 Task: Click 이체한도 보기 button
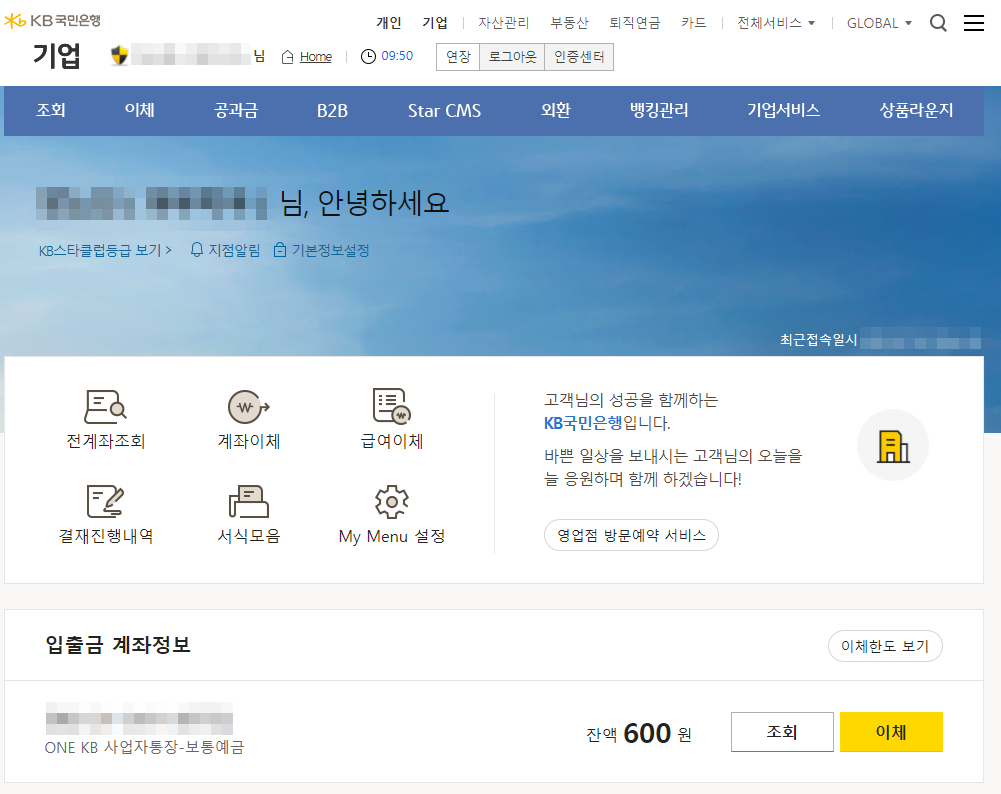[885, 646]
